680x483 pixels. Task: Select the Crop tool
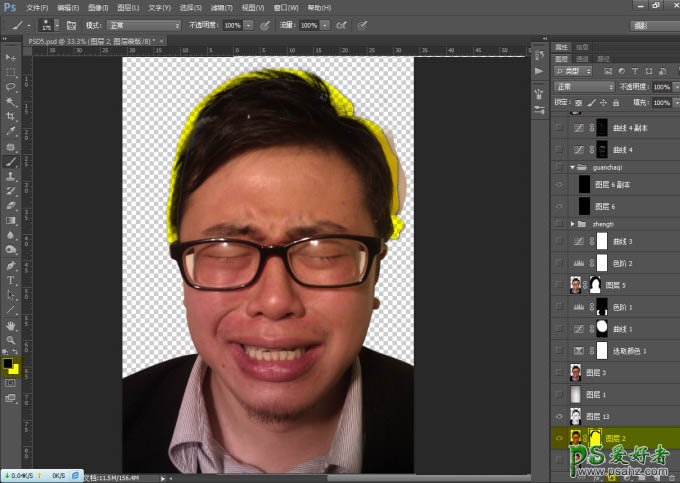[x=11, y=116]
